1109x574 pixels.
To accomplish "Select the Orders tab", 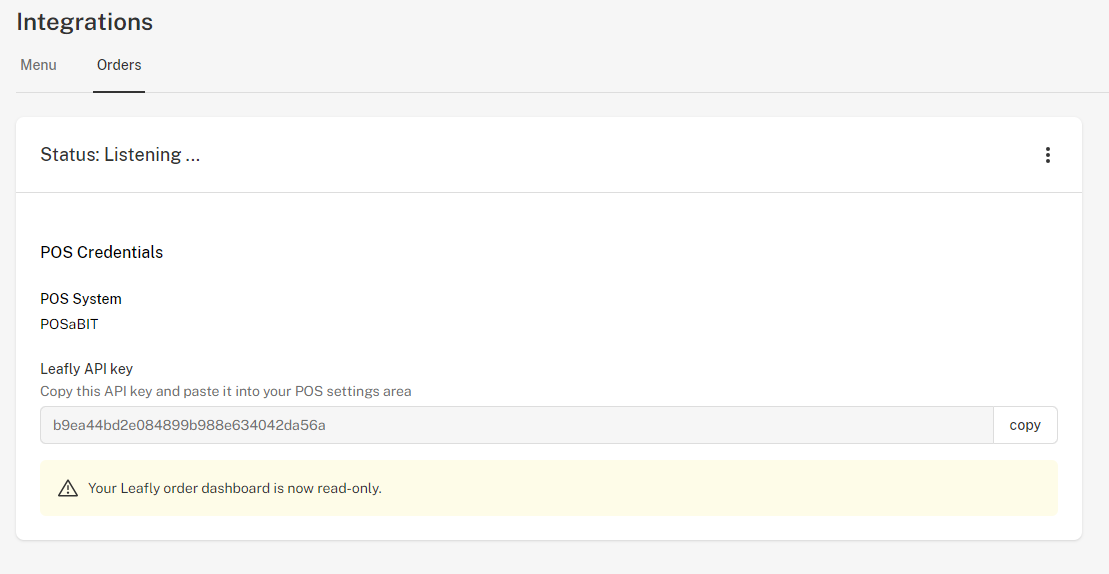I will (119, 65).
